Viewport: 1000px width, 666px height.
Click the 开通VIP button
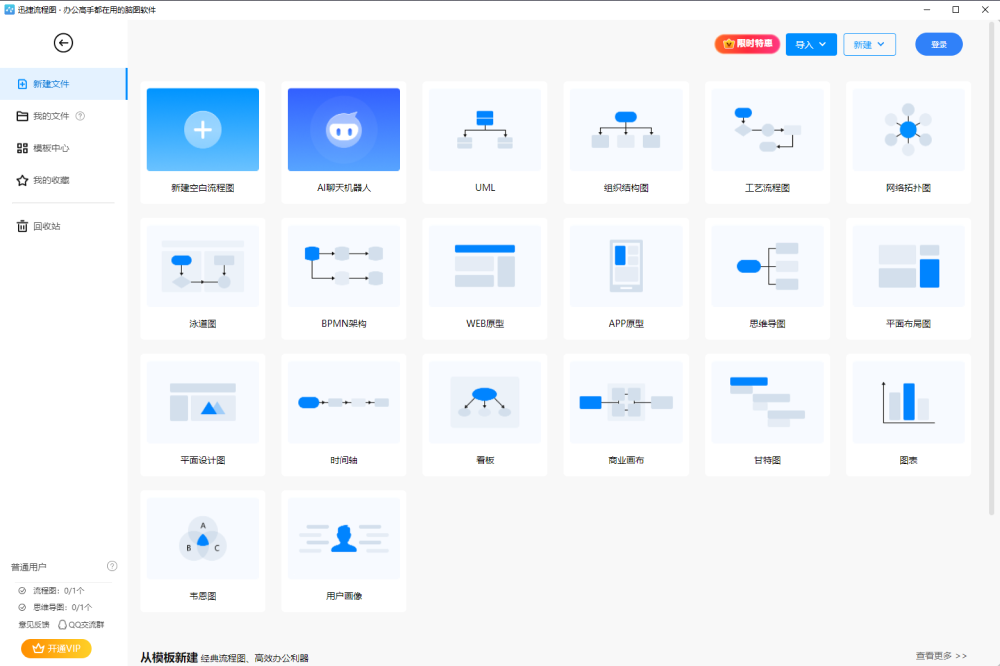click(x=56, y=648)
